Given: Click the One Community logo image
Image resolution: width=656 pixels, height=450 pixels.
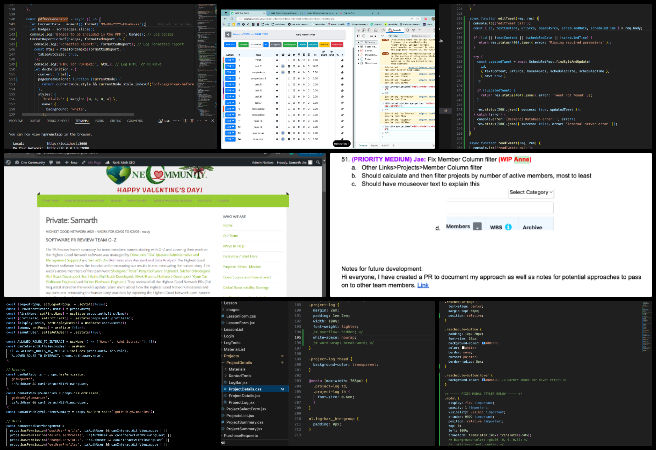Looking at the screenshot, I should [160, 175].
